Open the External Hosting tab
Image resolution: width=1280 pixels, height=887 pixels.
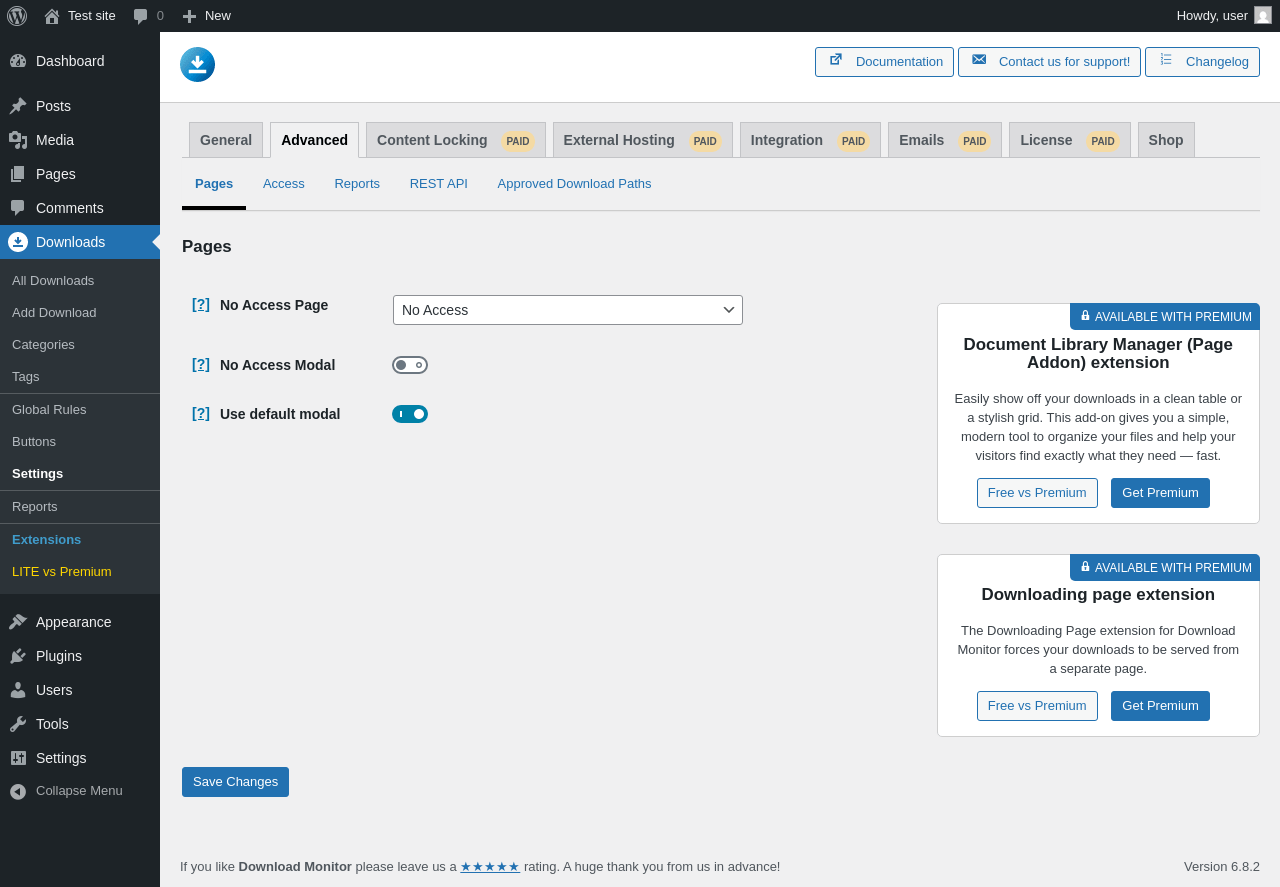coord(642,140)
